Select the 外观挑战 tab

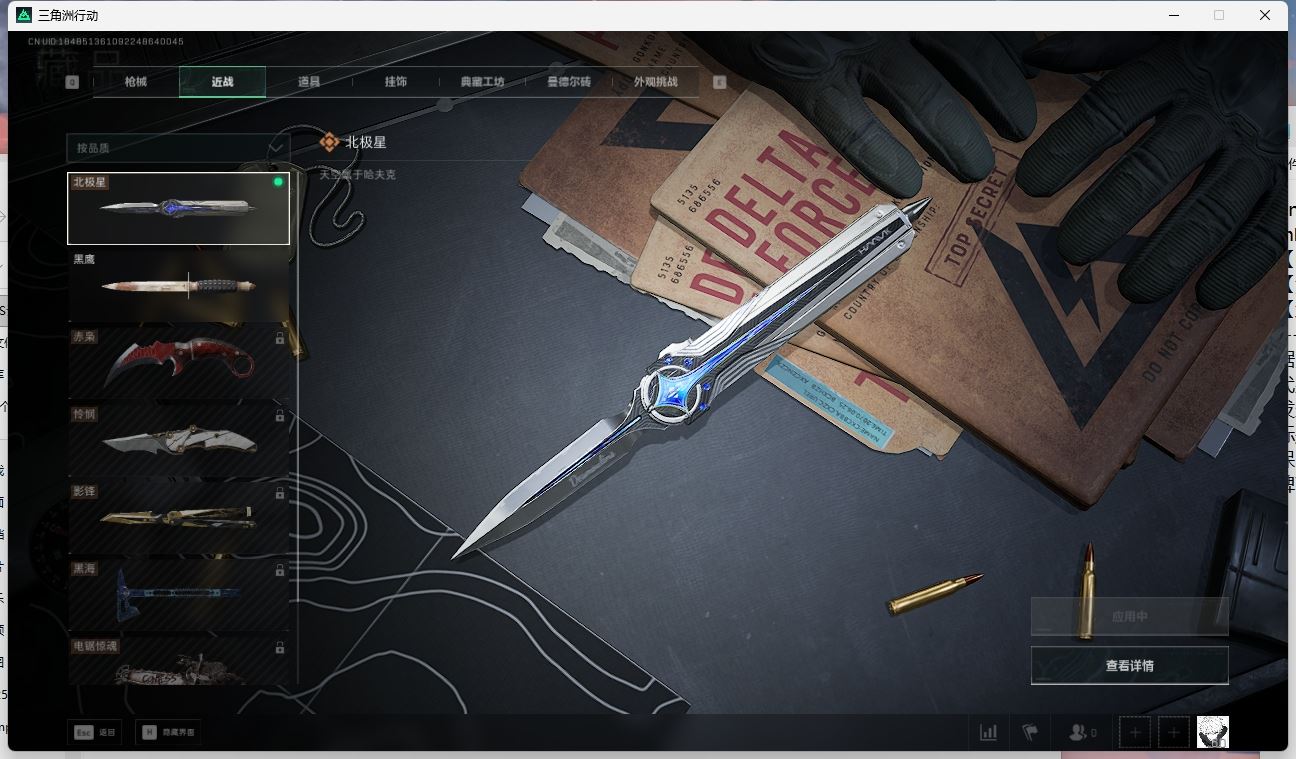click(x=655, y=82)
